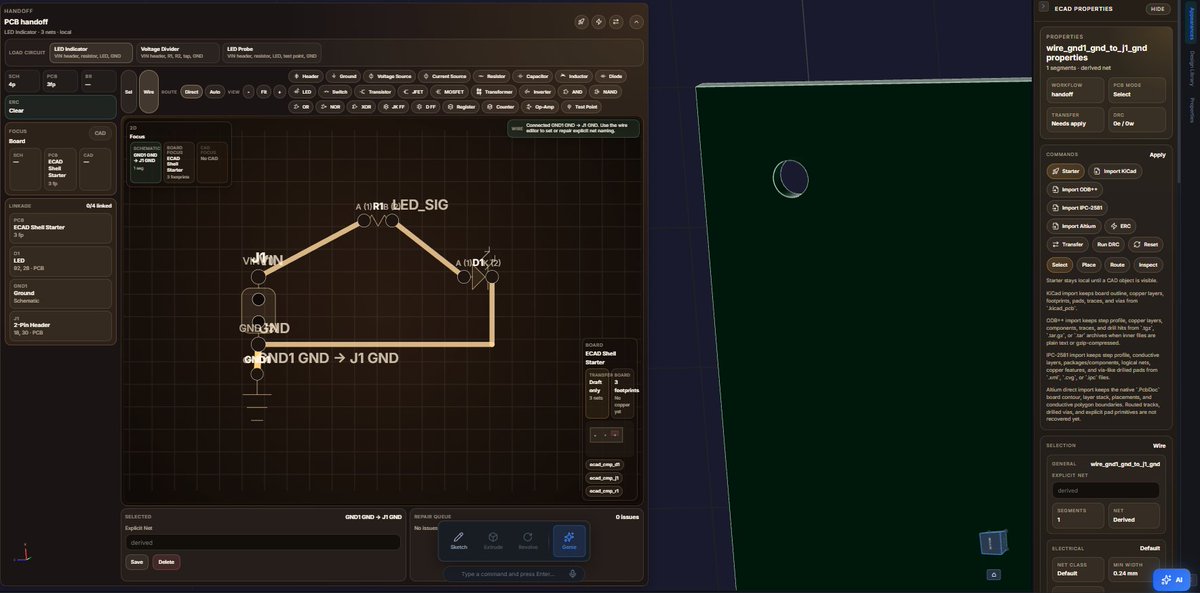The width and height of the screenshot is (1200, 593).
Task: Save the explicit net name
Action: (136, 562)
